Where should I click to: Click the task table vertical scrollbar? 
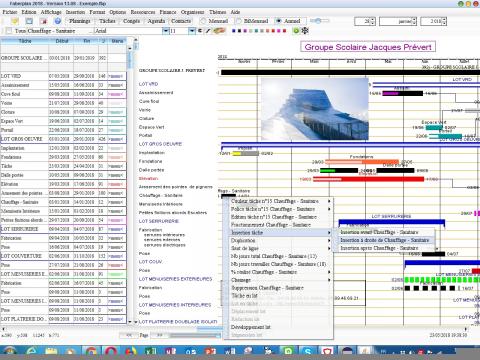point(130,185)
